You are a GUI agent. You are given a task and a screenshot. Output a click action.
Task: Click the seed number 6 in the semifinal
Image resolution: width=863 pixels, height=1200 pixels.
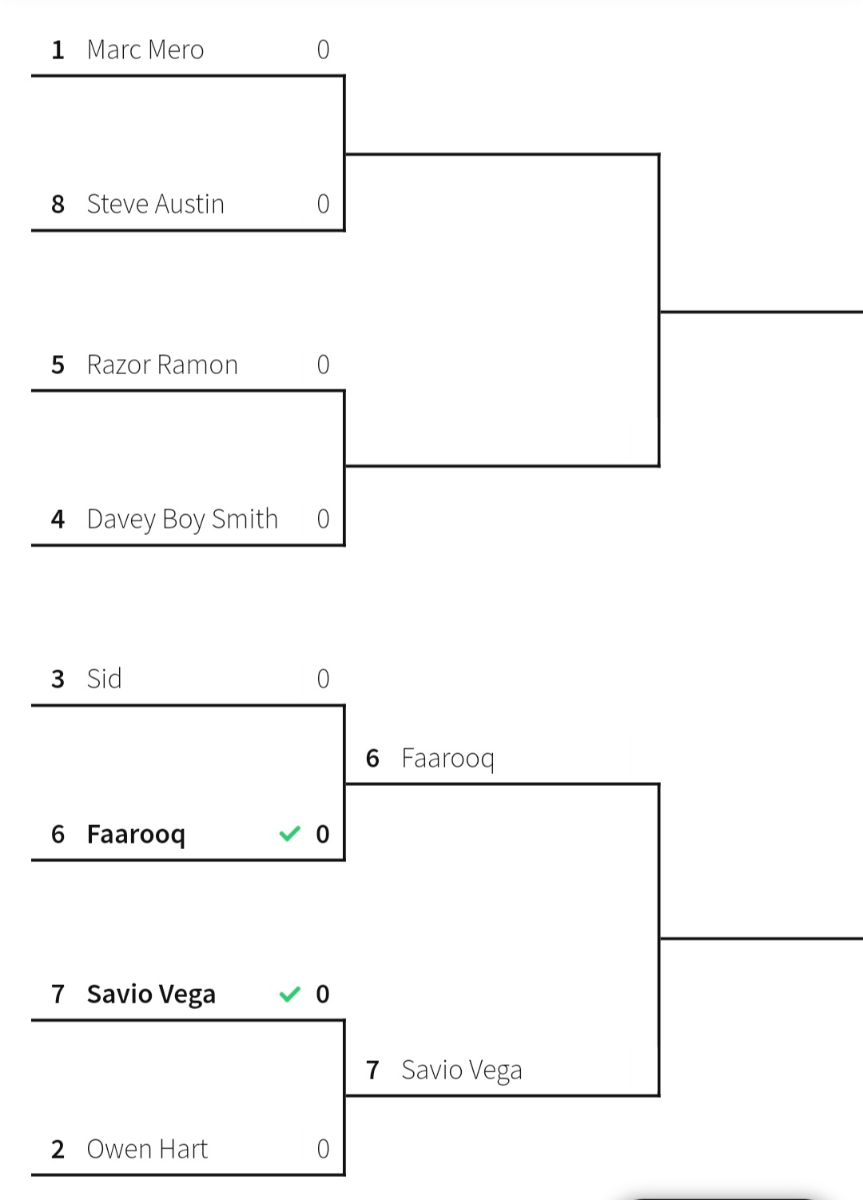[x=373, y=759]
